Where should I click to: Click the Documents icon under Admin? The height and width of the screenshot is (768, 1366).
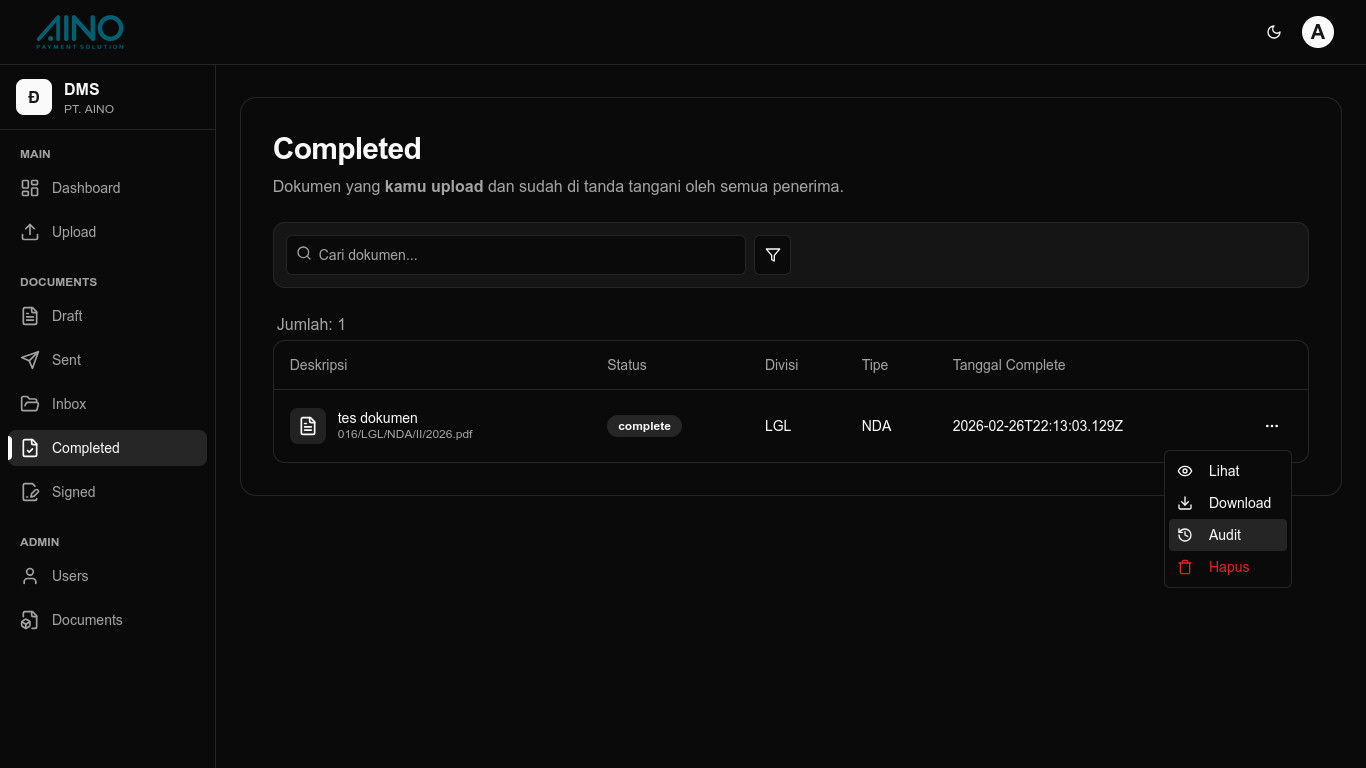coord(30,620)
